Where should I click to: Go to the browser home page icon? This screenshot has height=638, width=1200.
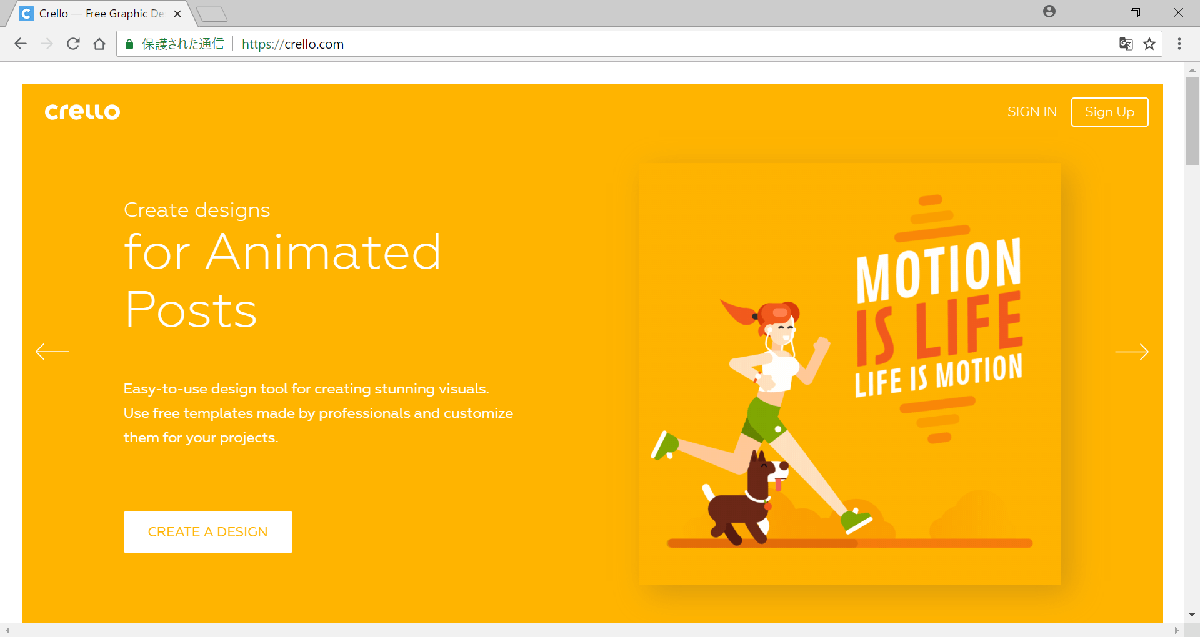99,44
